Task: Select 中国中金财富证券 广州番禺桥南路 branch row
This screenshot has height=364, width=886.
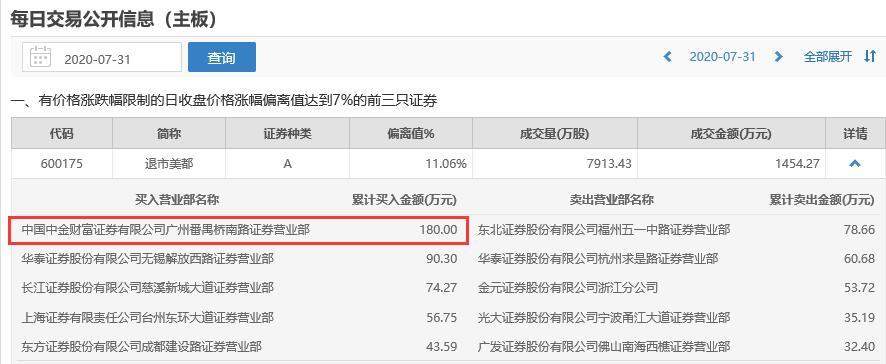Action: click(238, 230)
